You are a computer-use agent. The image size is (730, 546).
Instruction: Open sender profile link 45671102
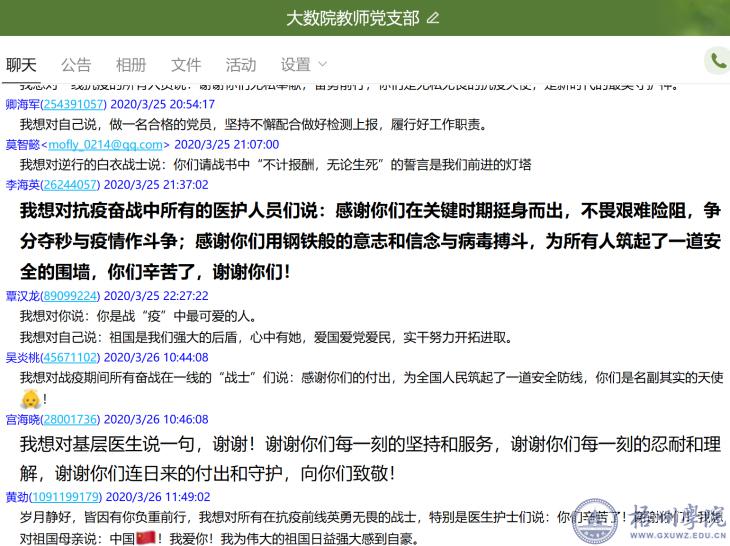click(x=71, y=357)
